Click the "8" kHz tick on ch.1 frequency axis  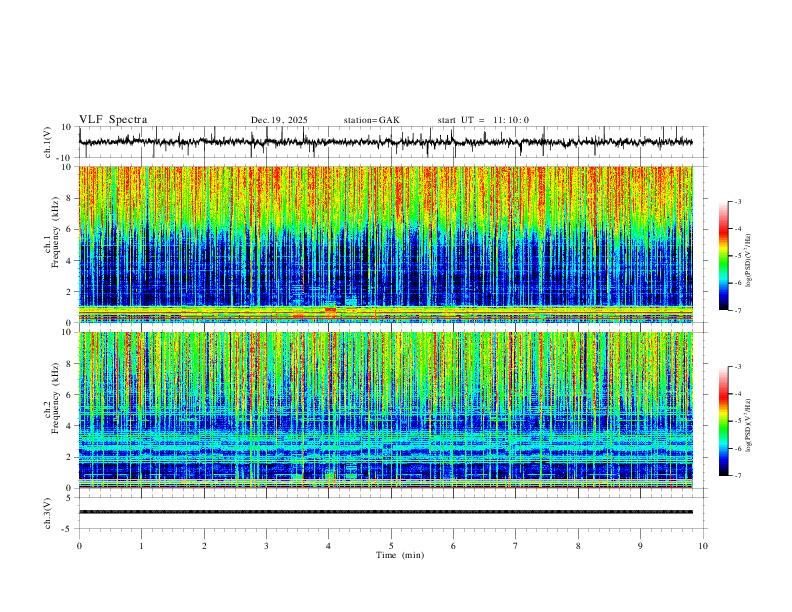69,198
